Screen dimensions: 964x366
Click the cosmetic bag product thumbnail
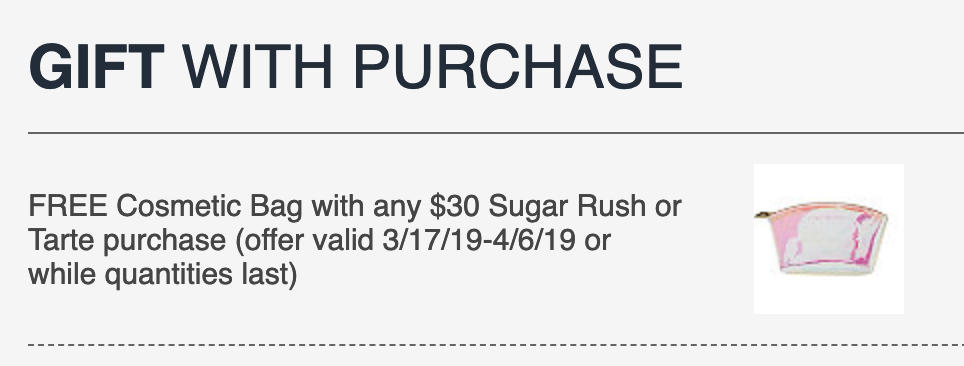(828, 239)
